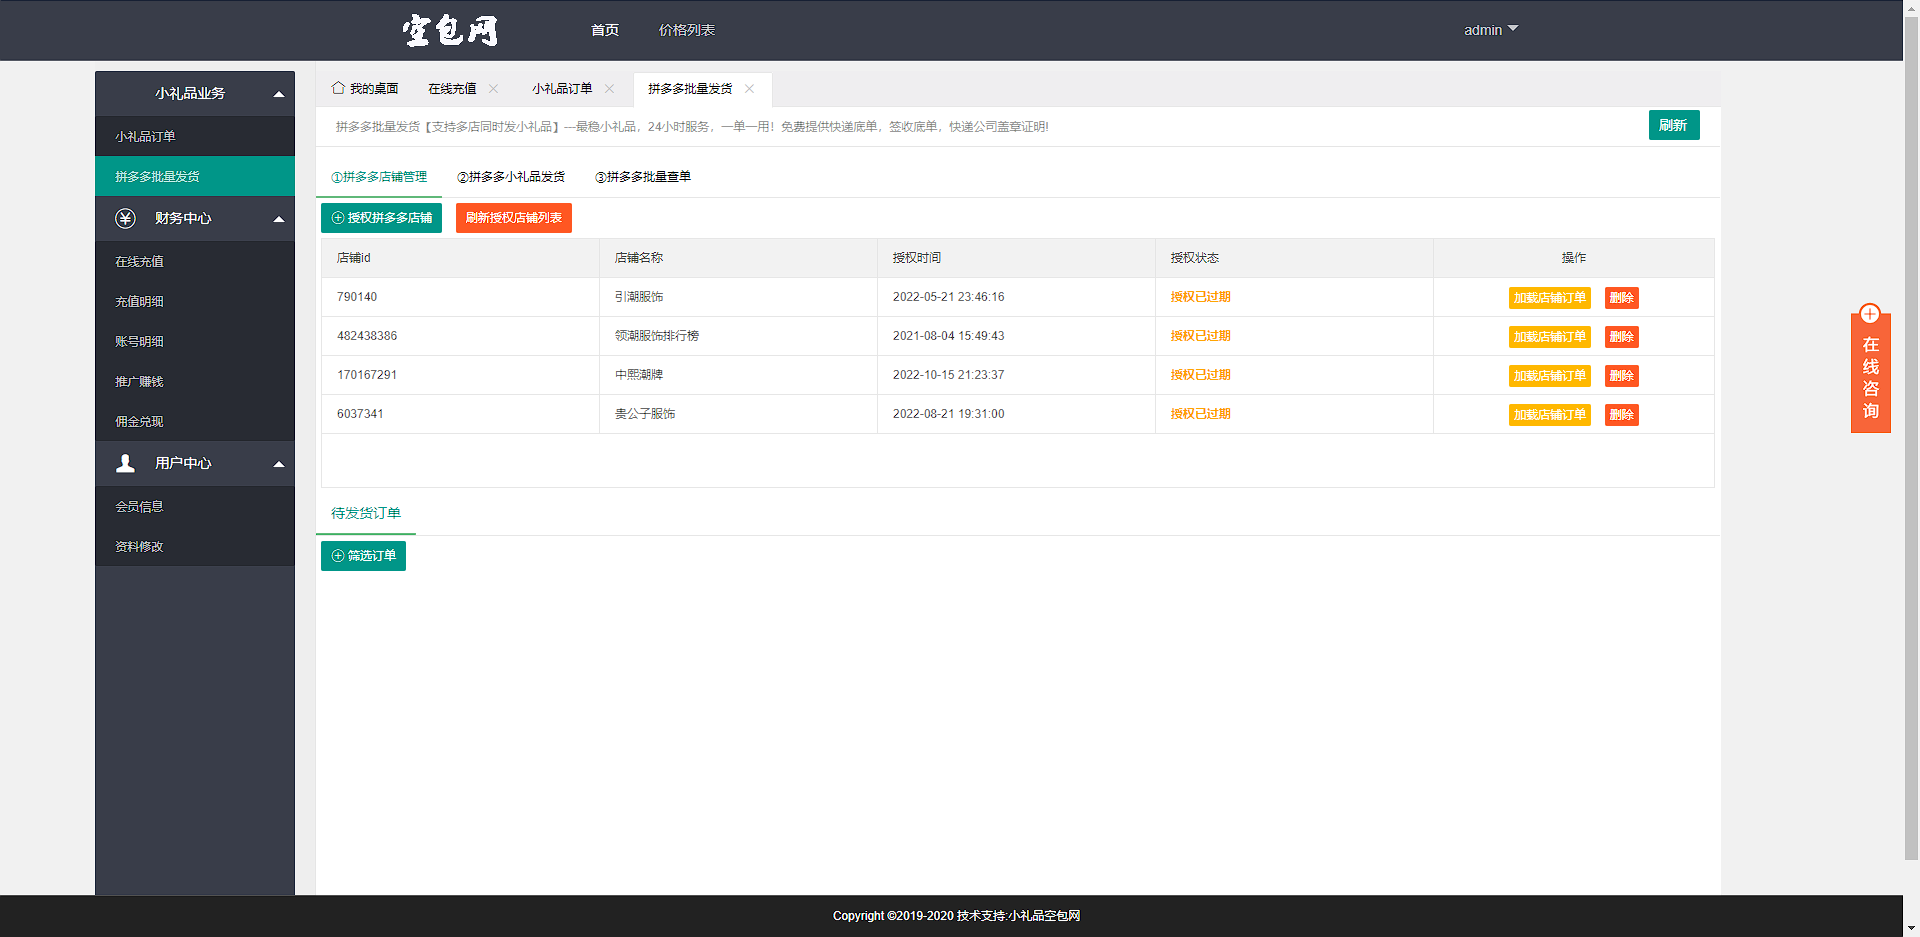The width and height of the screenshot is (1920, 937).
Task: Collapse the 用户中心 sidebar section
Action: 279,464
